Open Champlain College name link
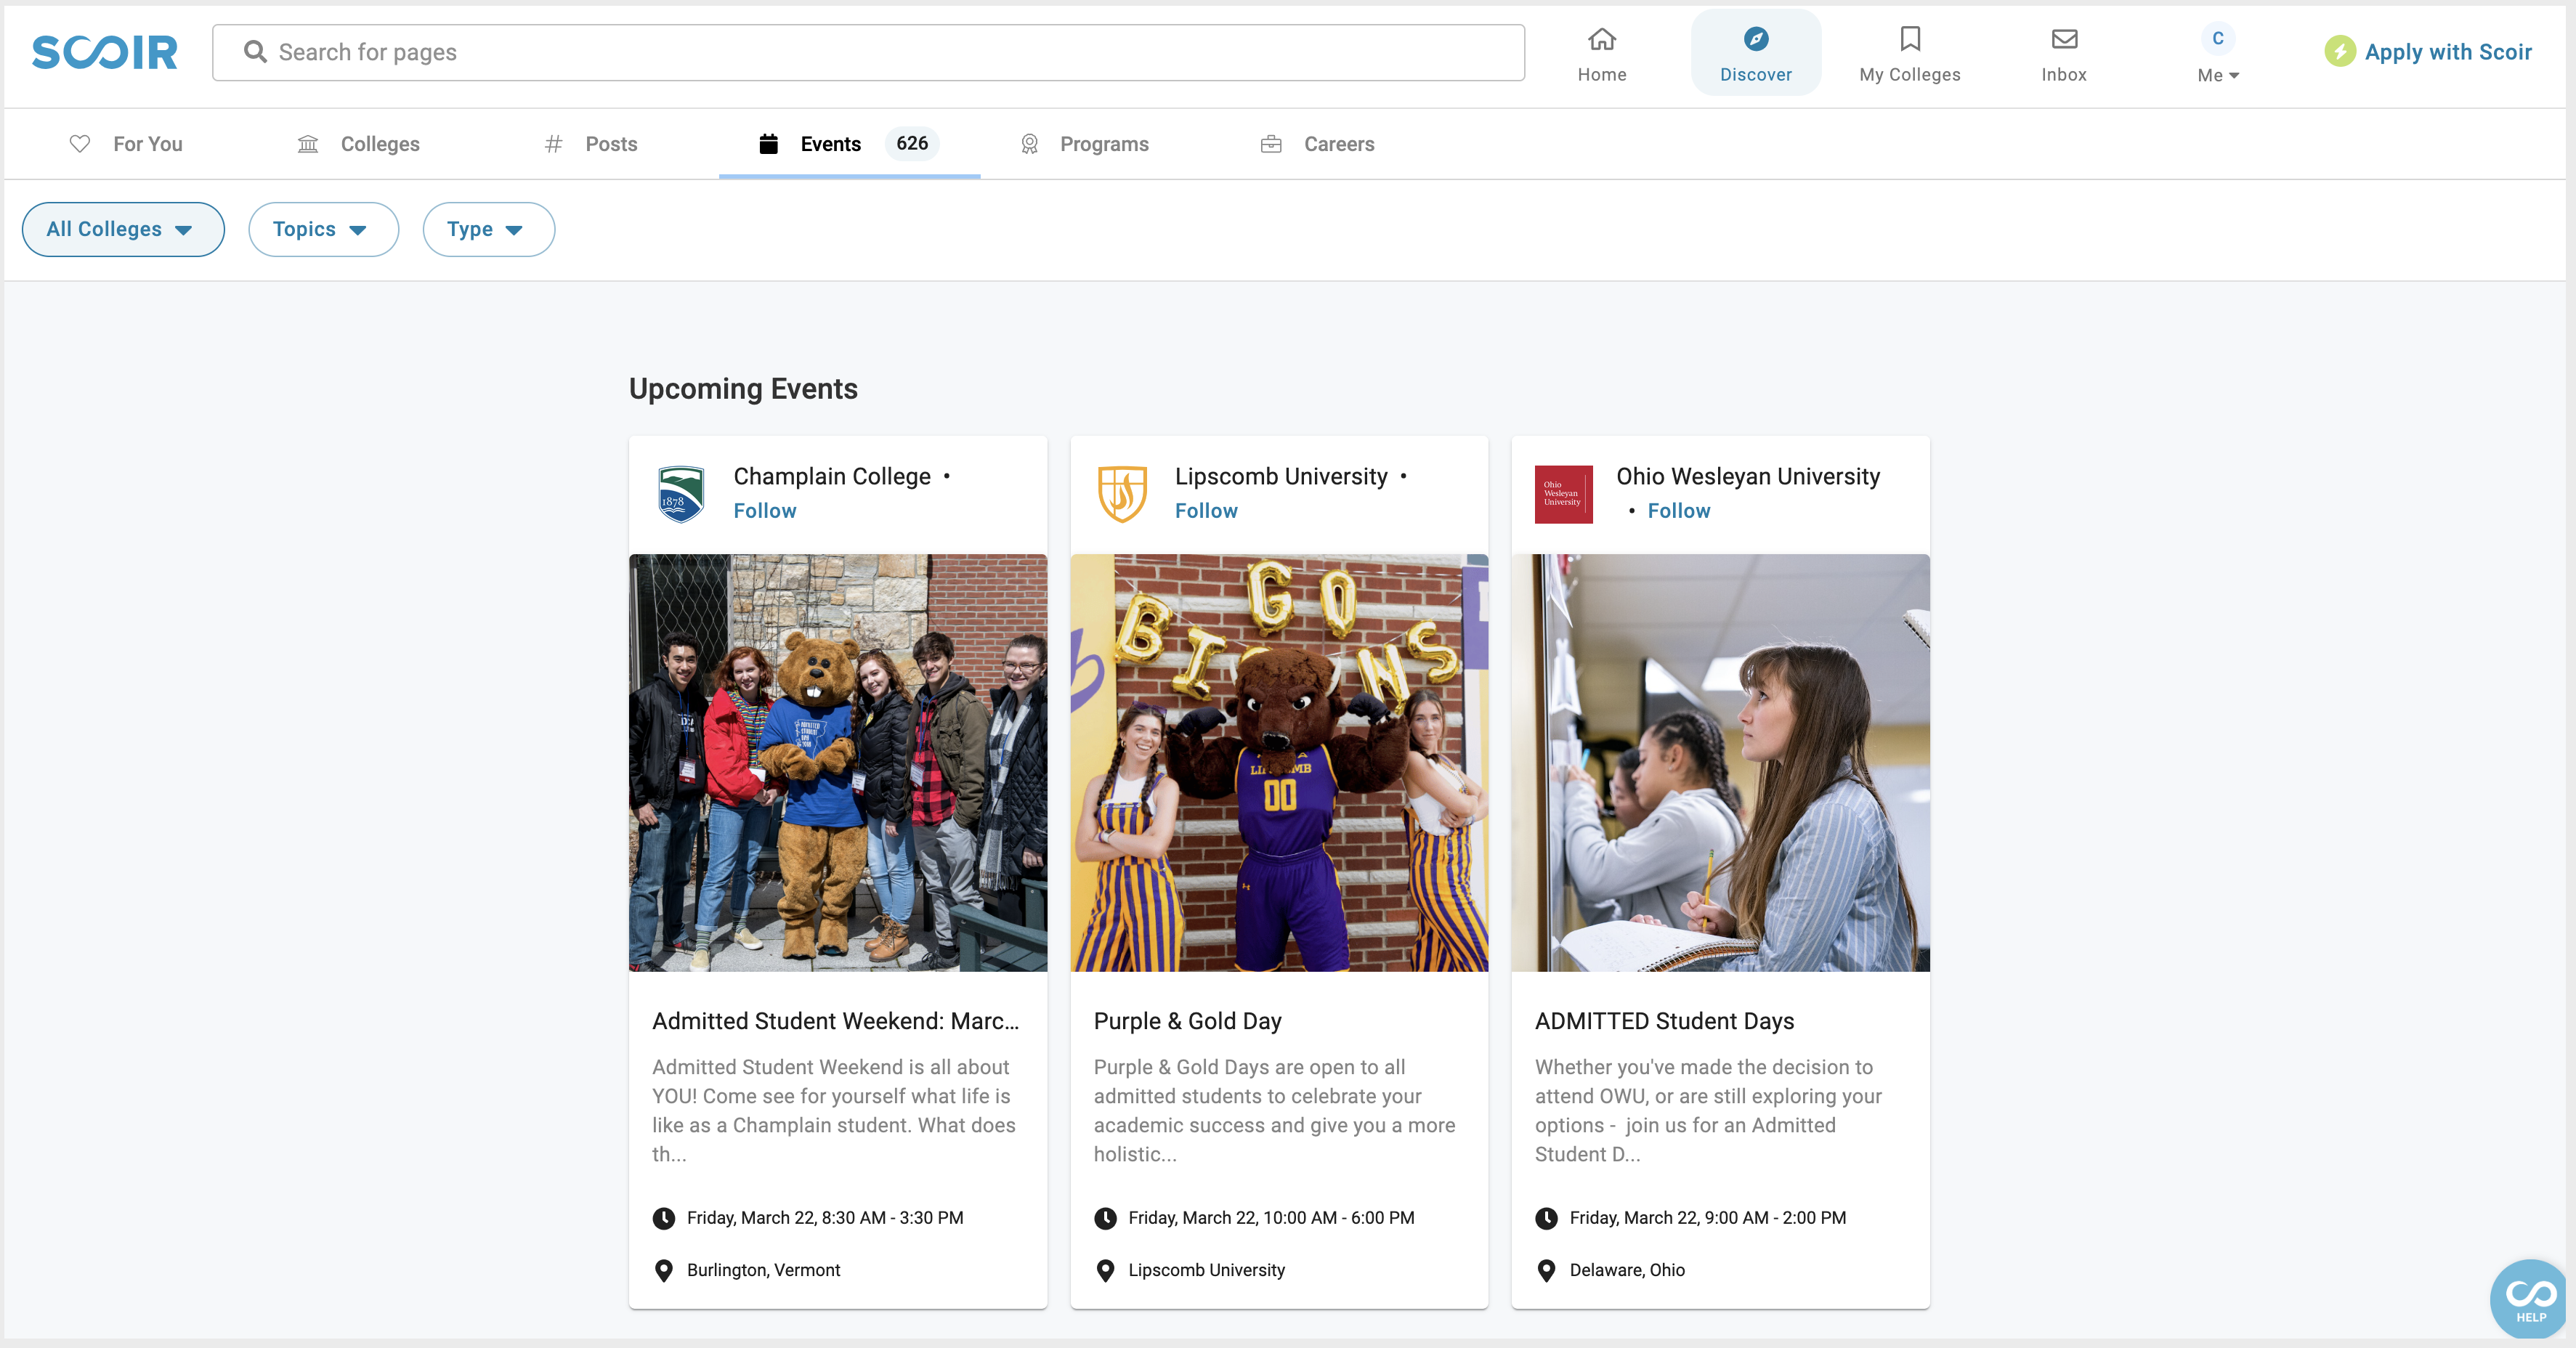Image resolution: width=2576 pixels, height=1348 pixels. pyautogui.click(x=831, y=476)
